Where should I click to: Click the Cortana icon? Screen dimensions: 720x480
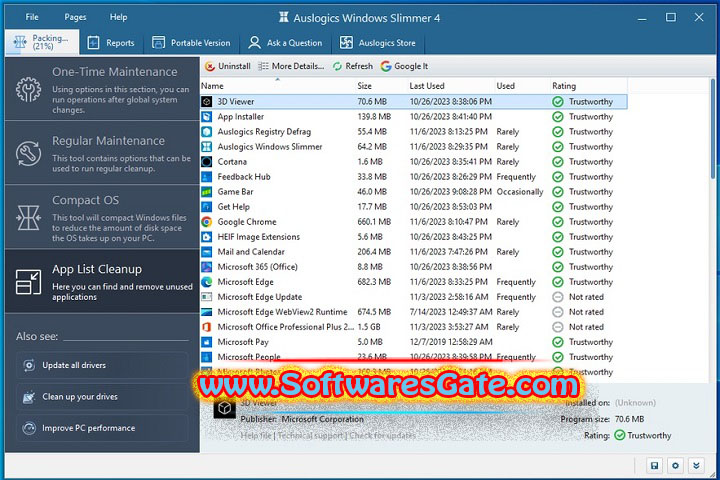pyautogui.click(x=207, y=162)
